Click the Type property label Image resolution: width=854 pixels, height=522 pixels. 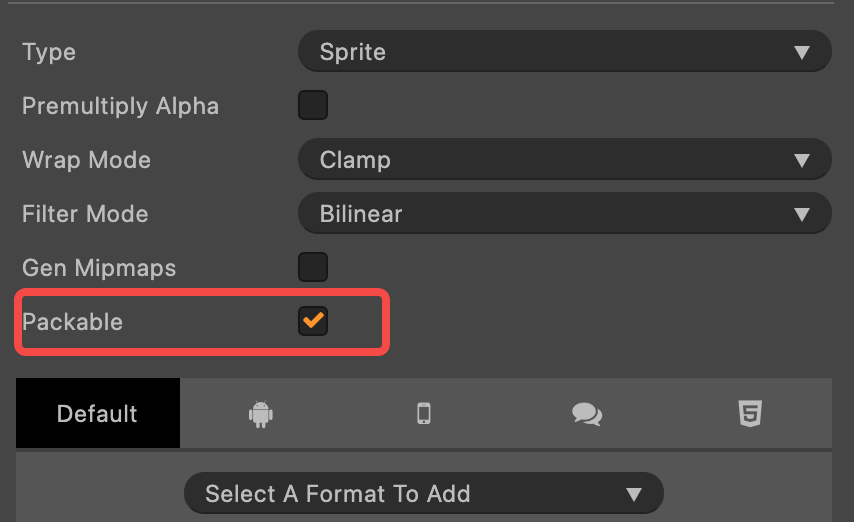(x=49, y=52)
